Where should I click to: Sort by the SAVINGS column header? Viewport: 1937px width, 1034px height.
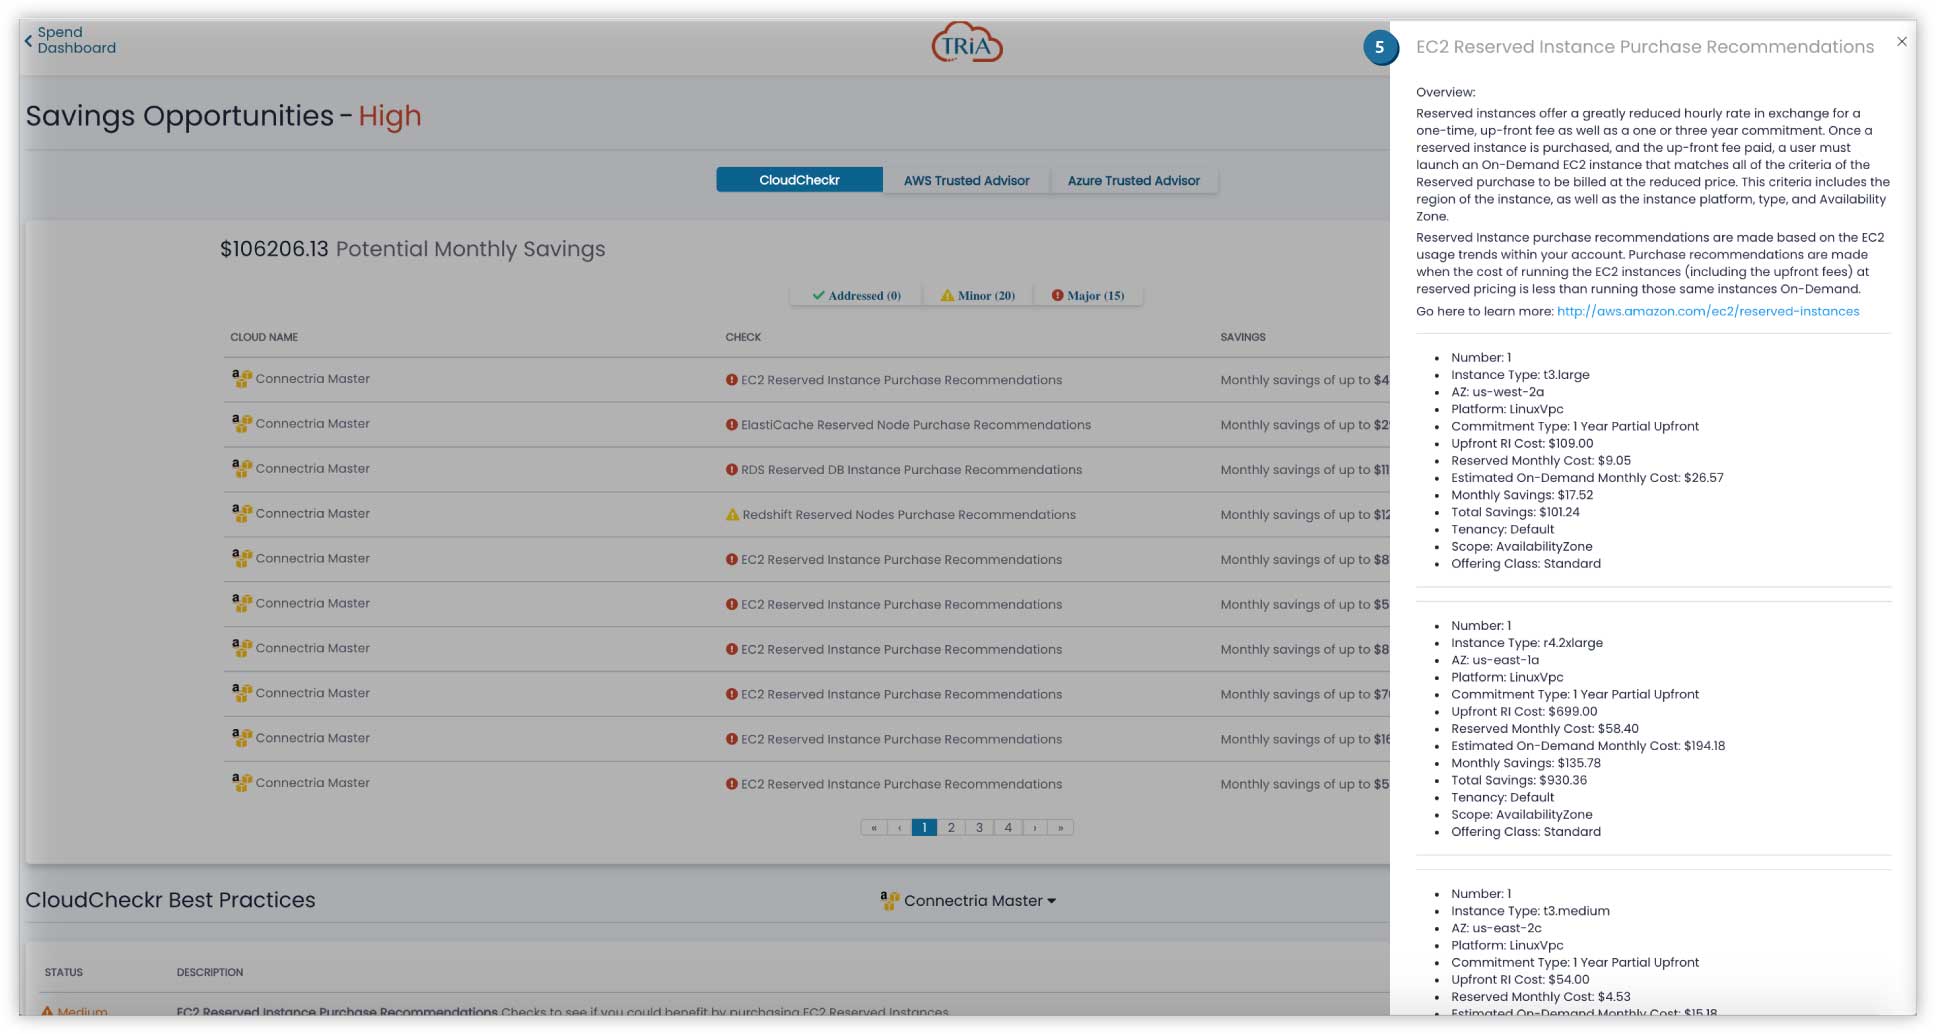pos(1243,337)
